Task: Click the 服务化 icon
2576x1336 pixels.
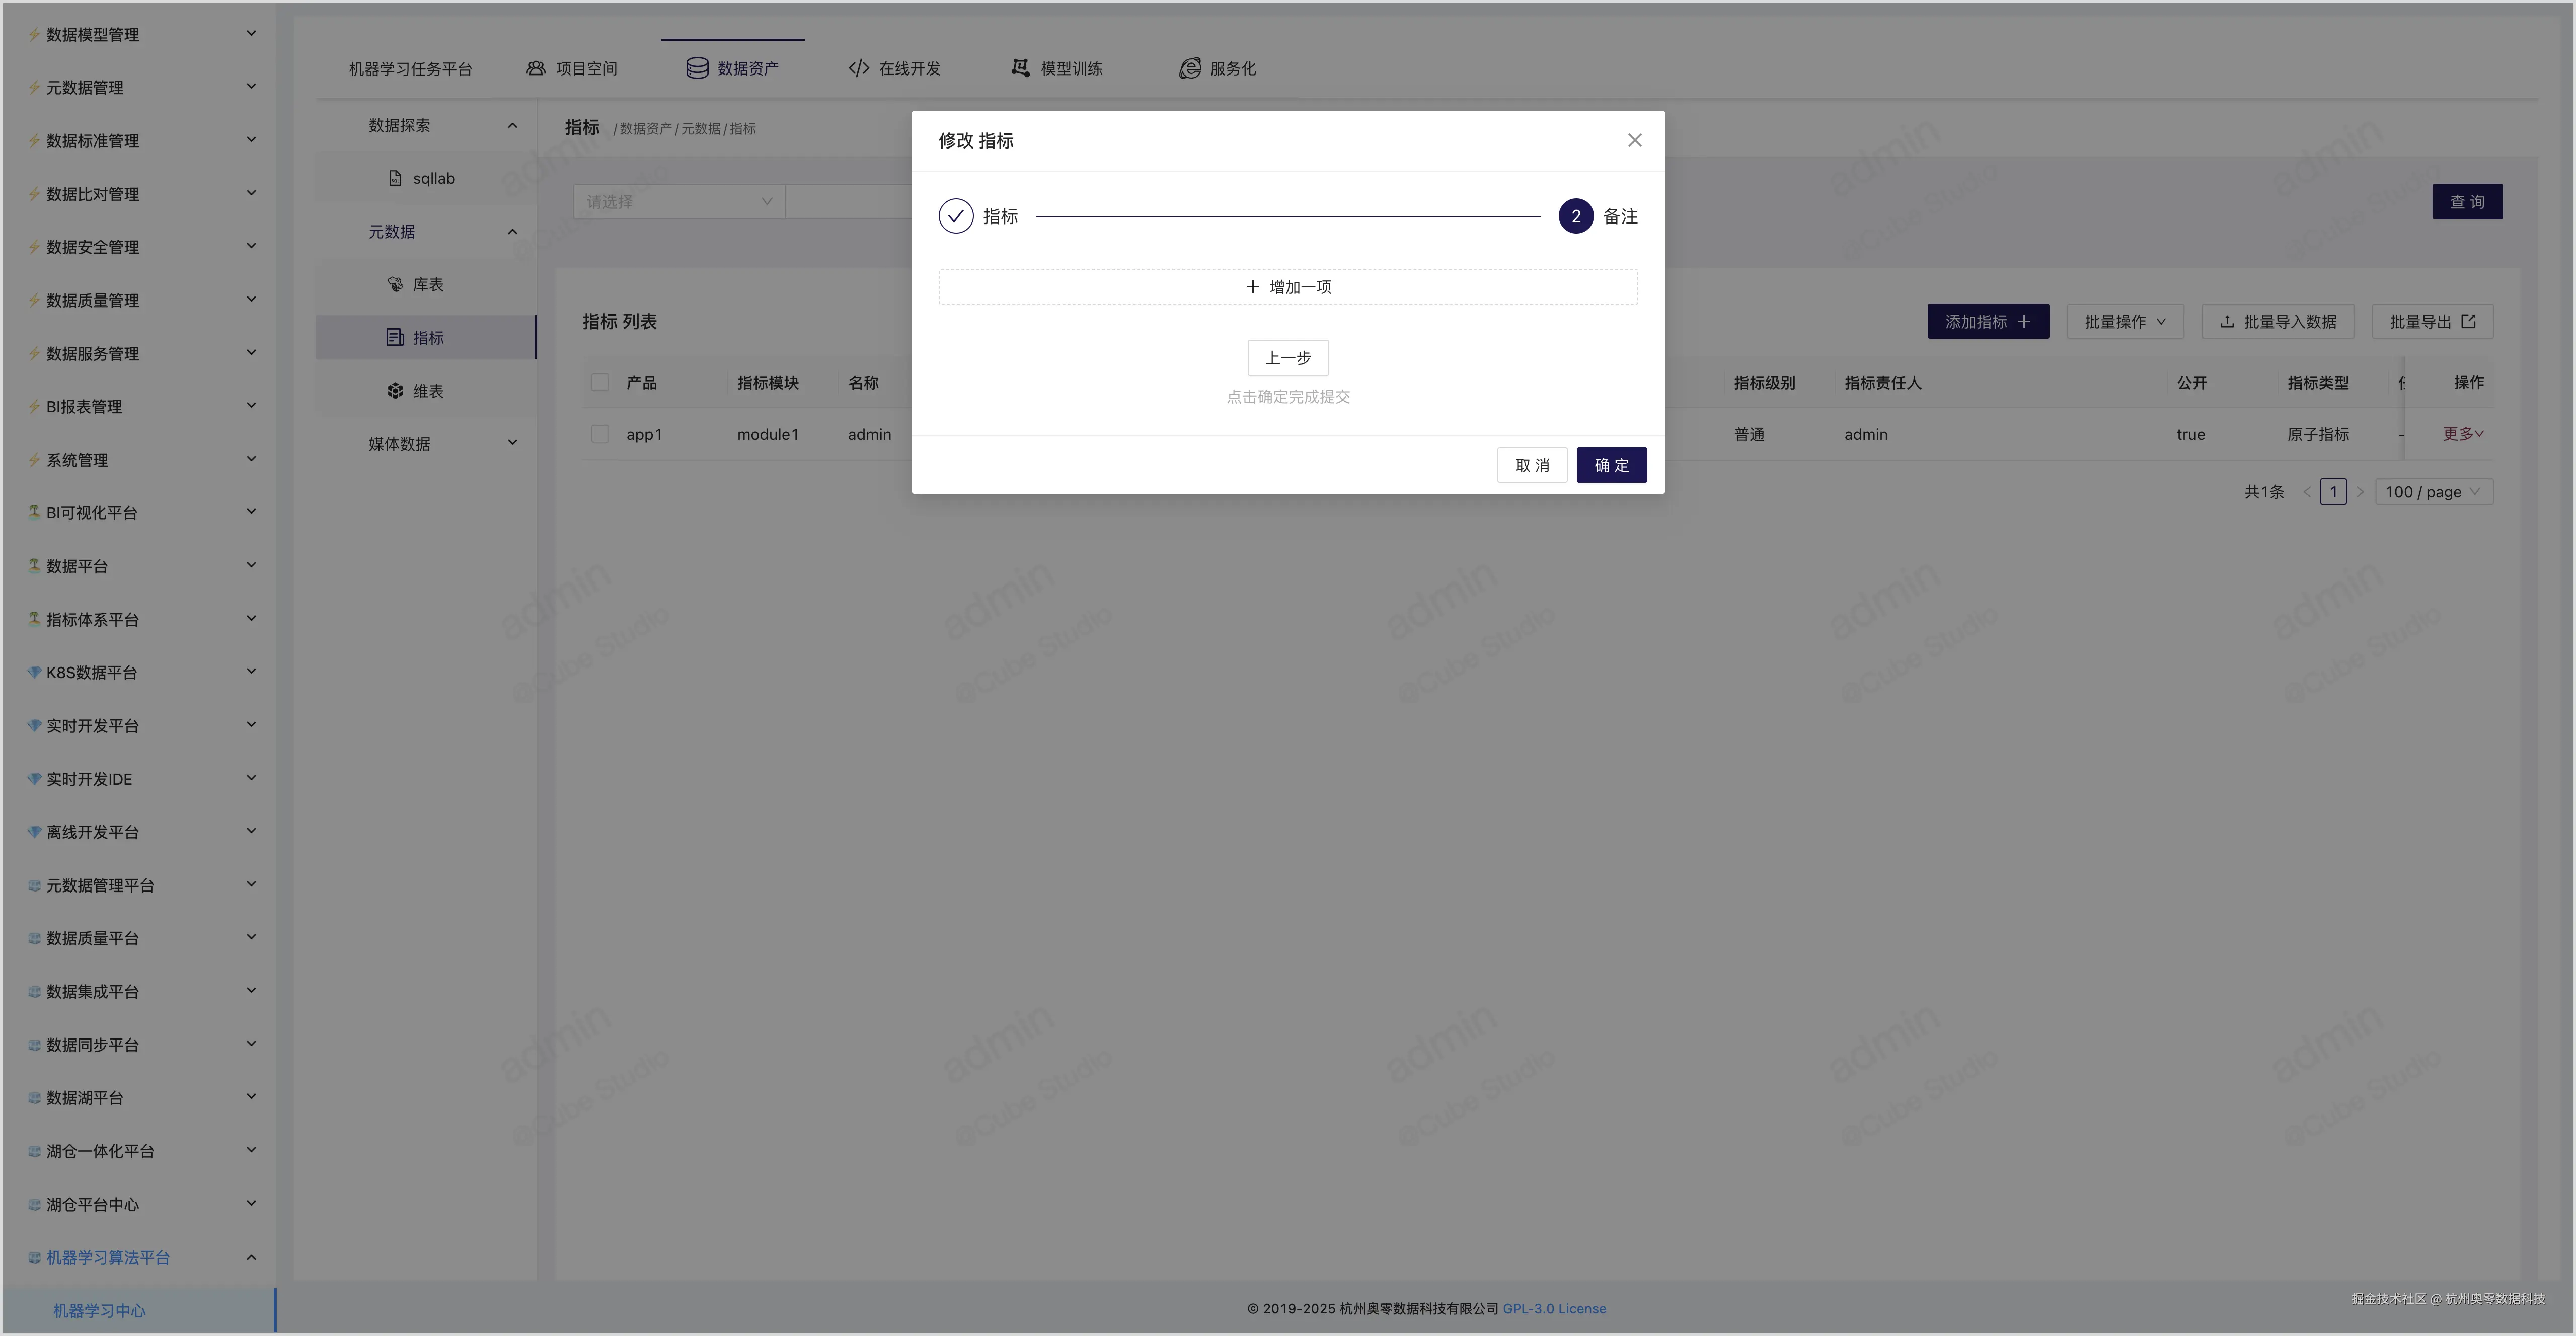Action: [x=1189, y=68]
